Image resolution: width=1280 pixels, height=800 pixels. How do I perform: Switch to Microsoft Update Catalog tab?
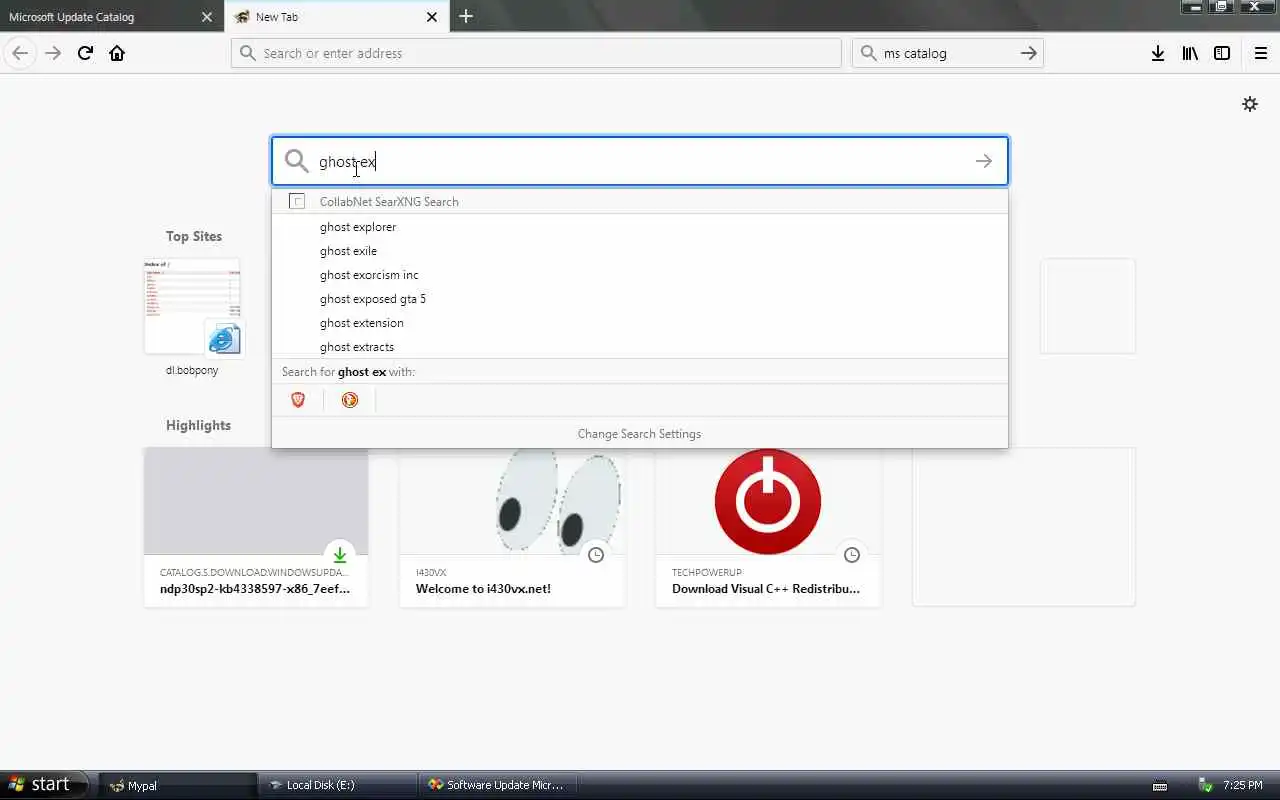(x=100, y=17)
